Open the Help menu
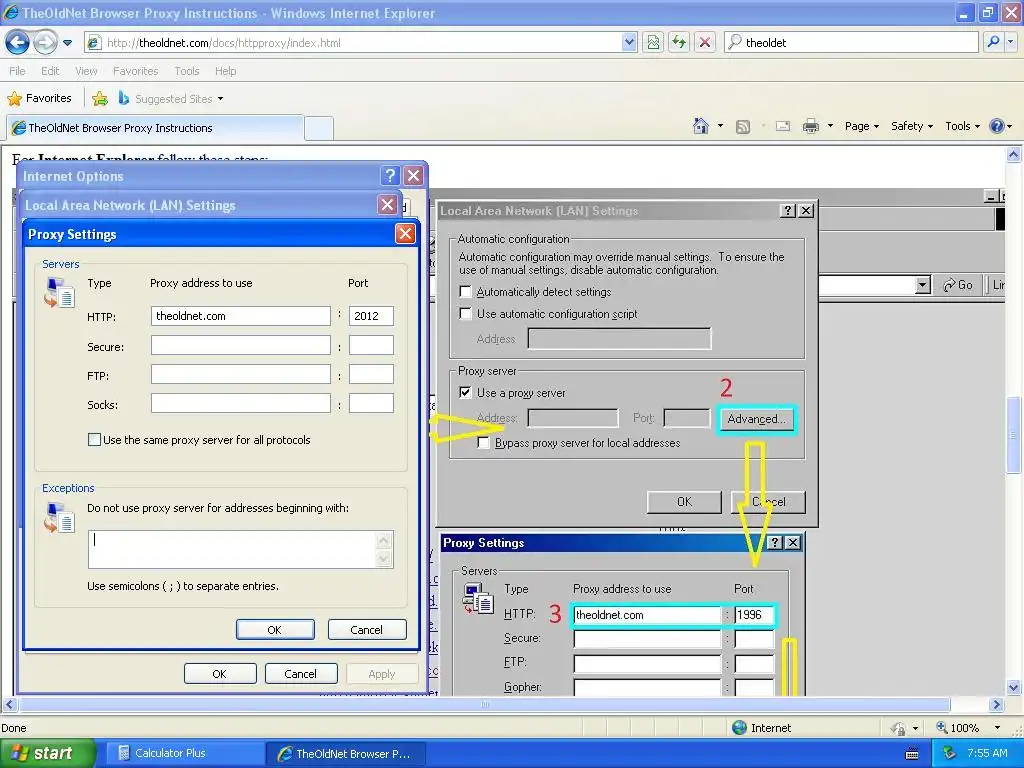Screen dimensions: 1024x768 point(225,71)
